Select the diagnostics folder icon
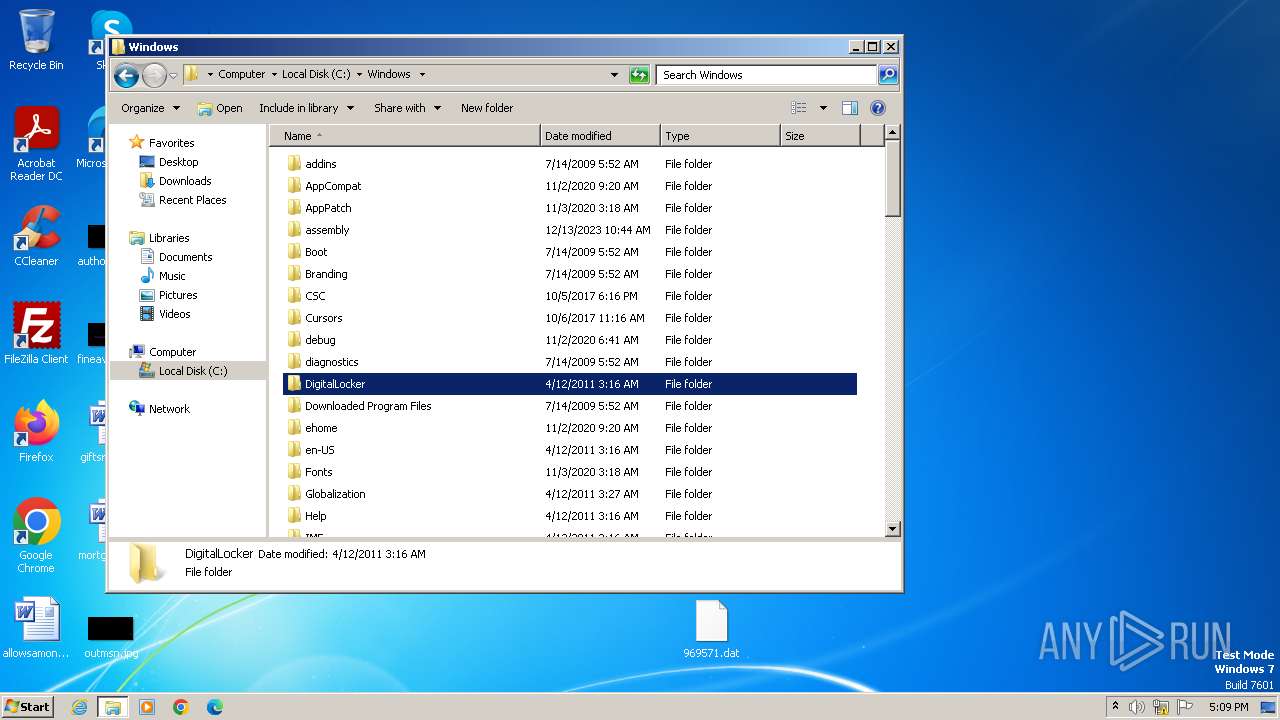Image resolution: width=1280 pixels, height=720 pixels. (294, 362)
